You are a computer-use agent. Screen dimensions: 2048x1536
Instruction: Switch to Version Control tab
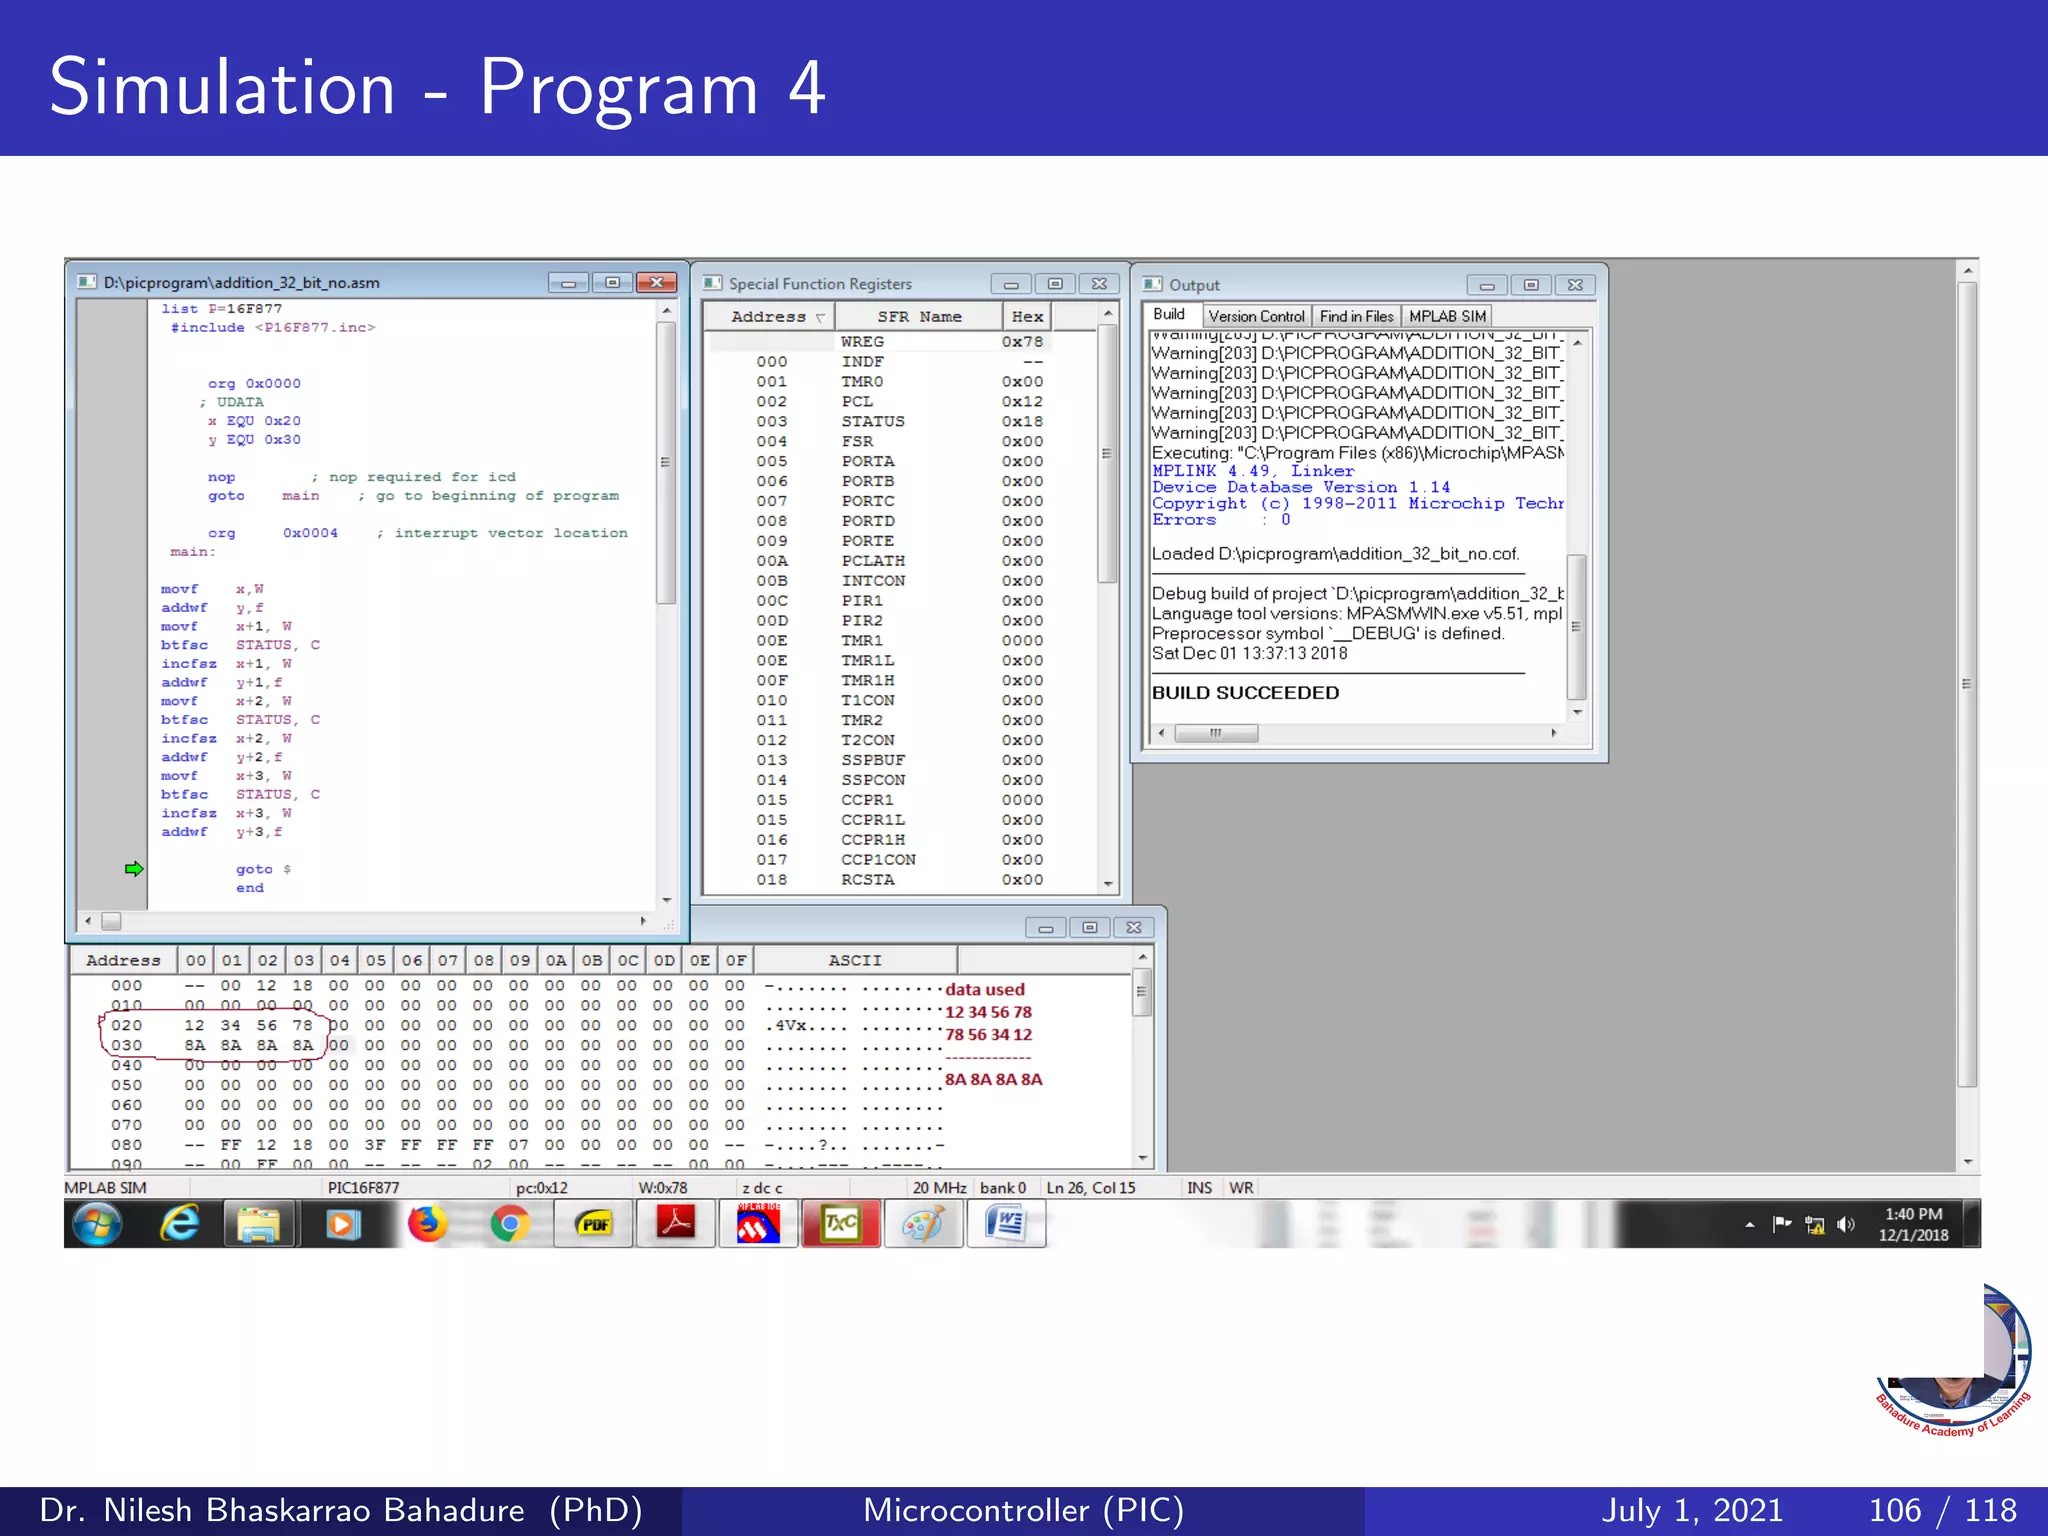tap(1256, 316)
